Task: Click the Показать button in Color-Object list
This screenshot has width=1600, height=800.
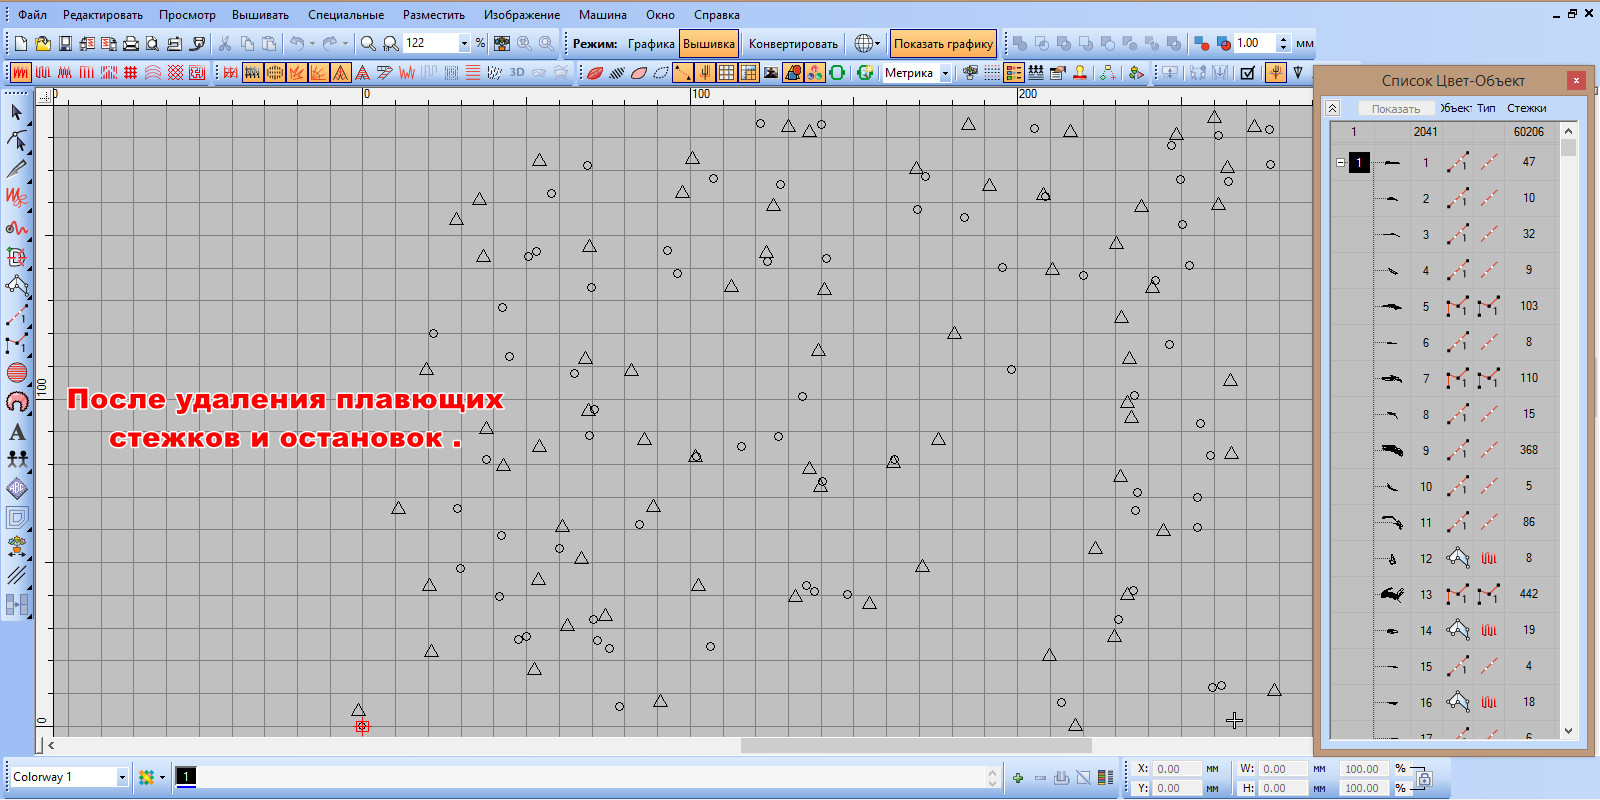Action: [1396, 108]
